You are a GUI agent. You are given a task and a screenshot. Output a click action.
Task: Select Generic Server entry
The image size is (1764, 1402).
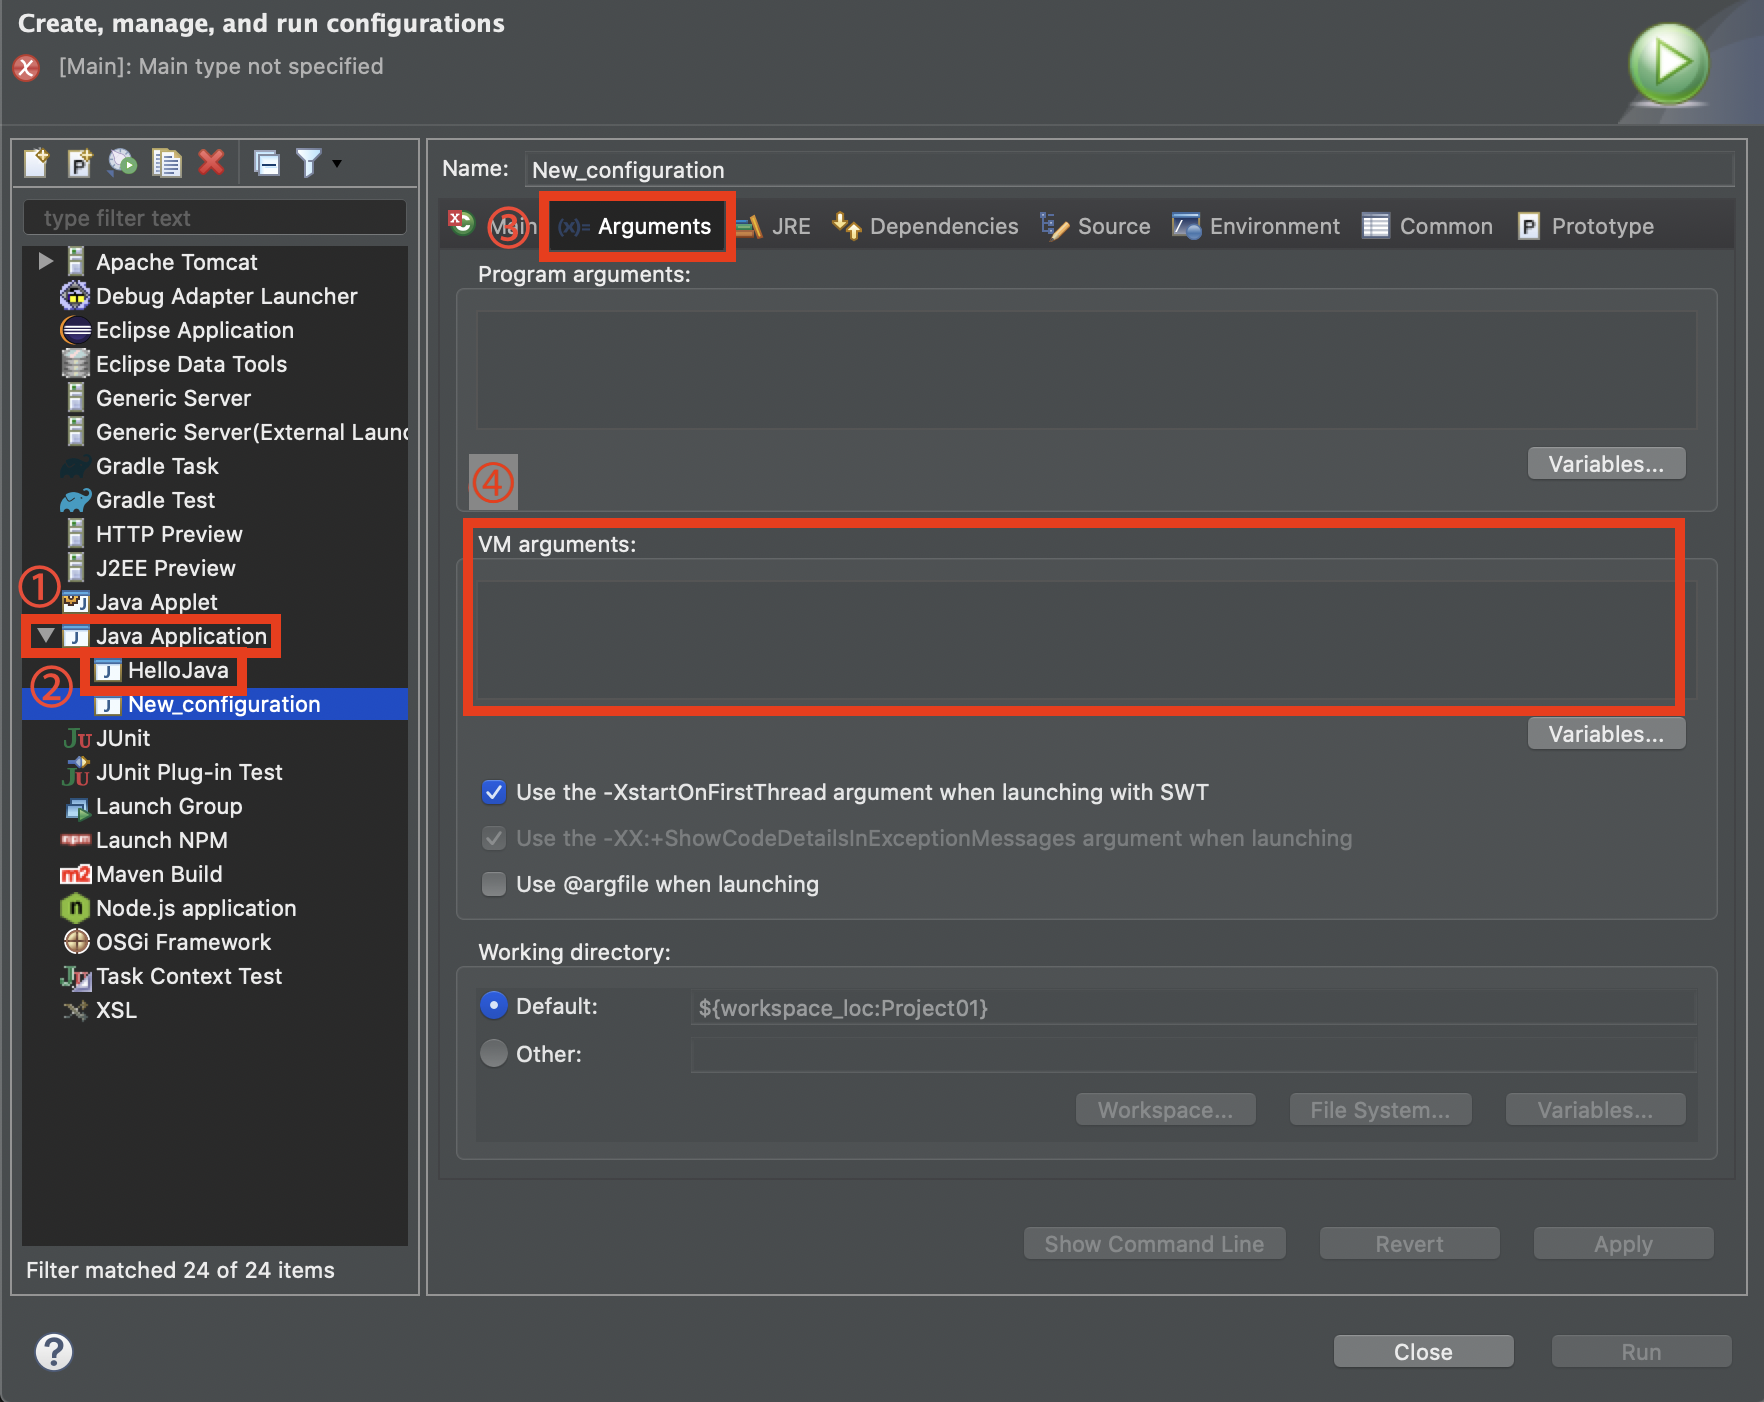[173, 398]
